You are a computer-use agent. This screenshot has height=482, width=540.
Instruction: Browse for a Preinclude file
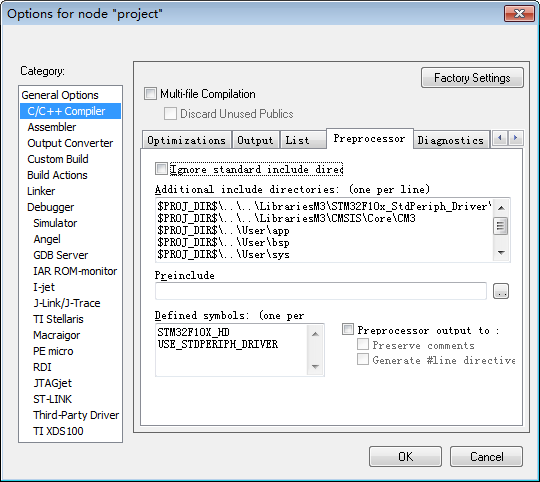(501, 292)
